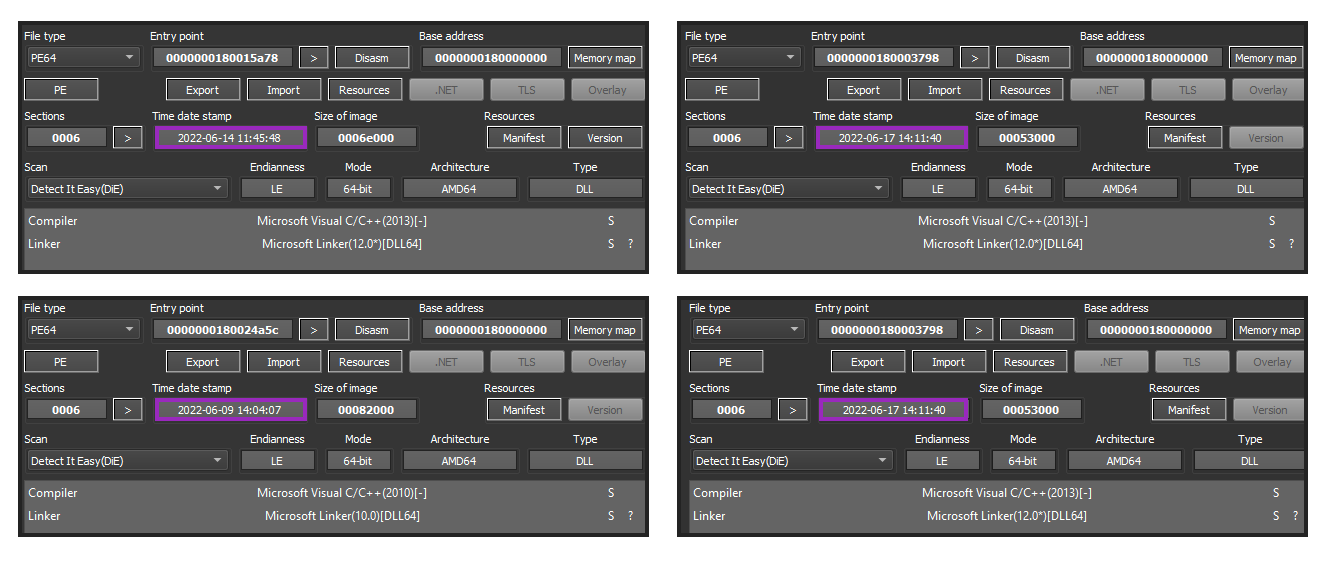Open the File type PE64 dropdown above the 2022-06-14 time stamp
This screenshot has height=574, width=1341.
[x=82, y=58]
